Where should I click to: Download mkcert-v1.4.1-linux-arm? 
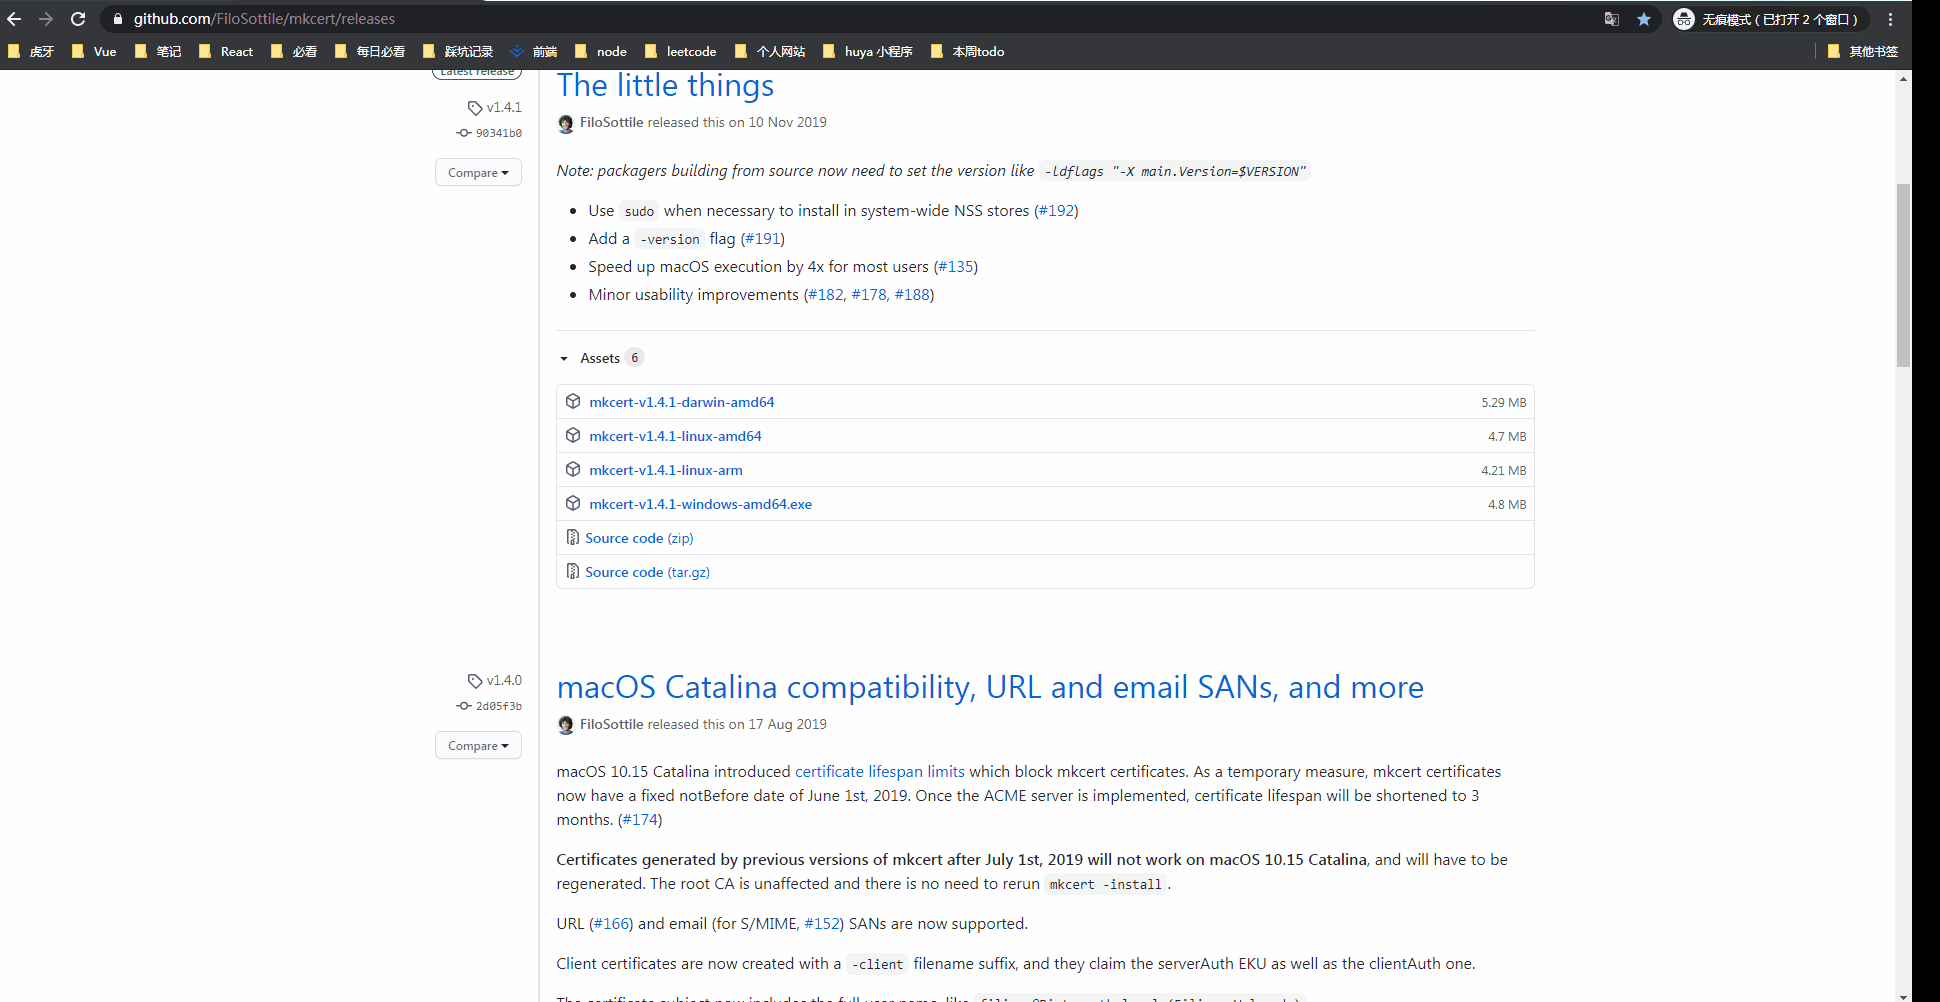coord(666,469)
